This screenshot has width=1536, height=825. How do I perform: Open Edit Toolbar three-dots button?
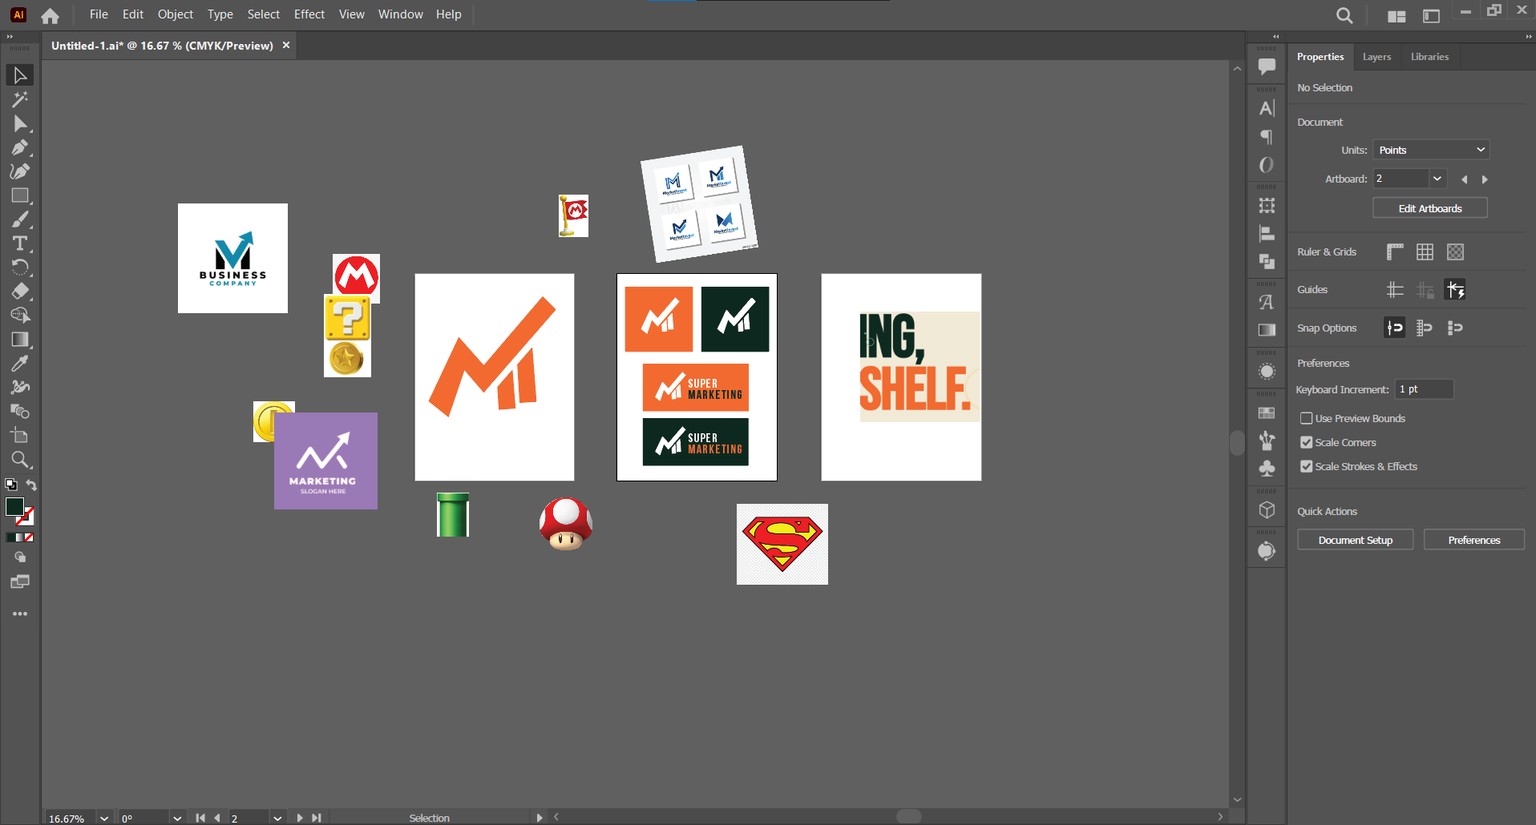coord(20,614)
